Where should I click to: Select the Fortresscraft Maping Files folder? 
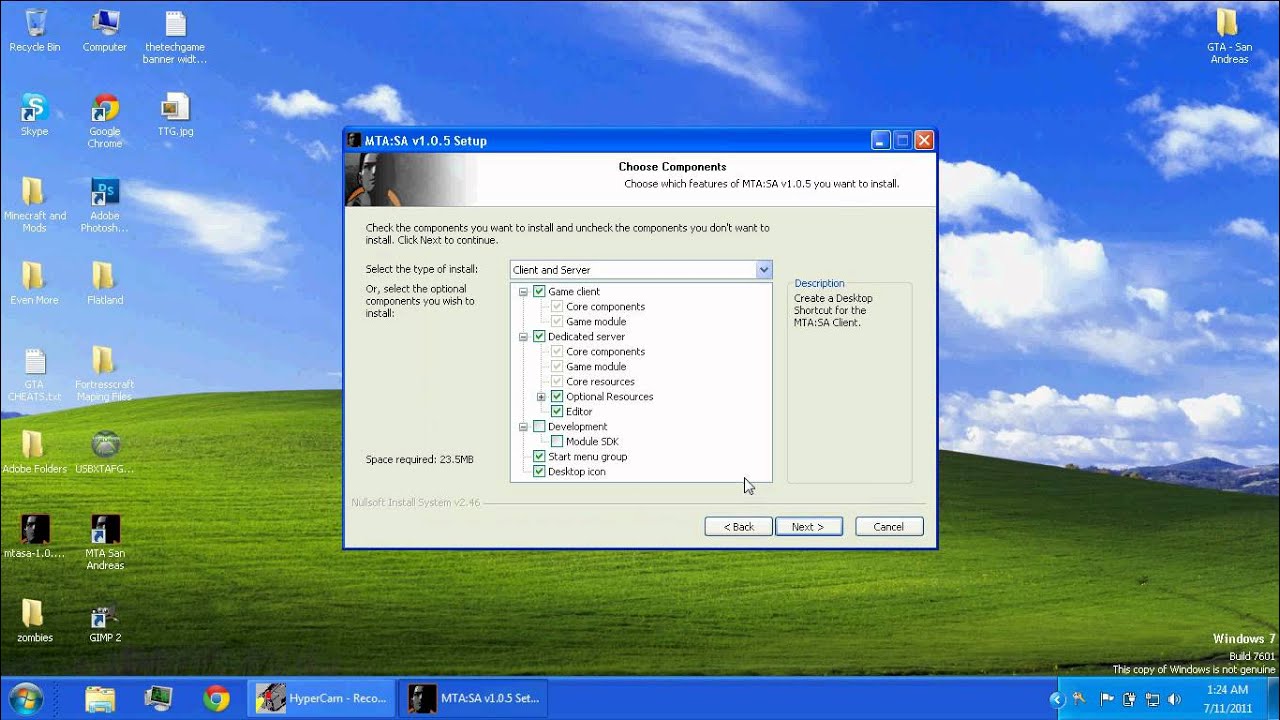[x=105, y=374]
